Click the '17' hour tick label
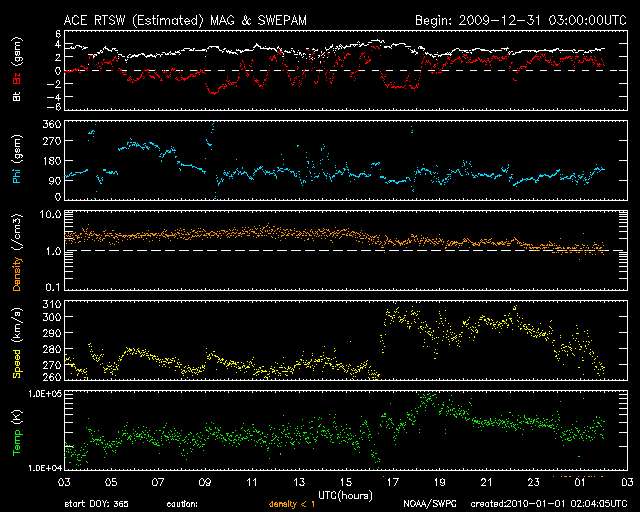The image size is (640, 512). coord(393,482)
